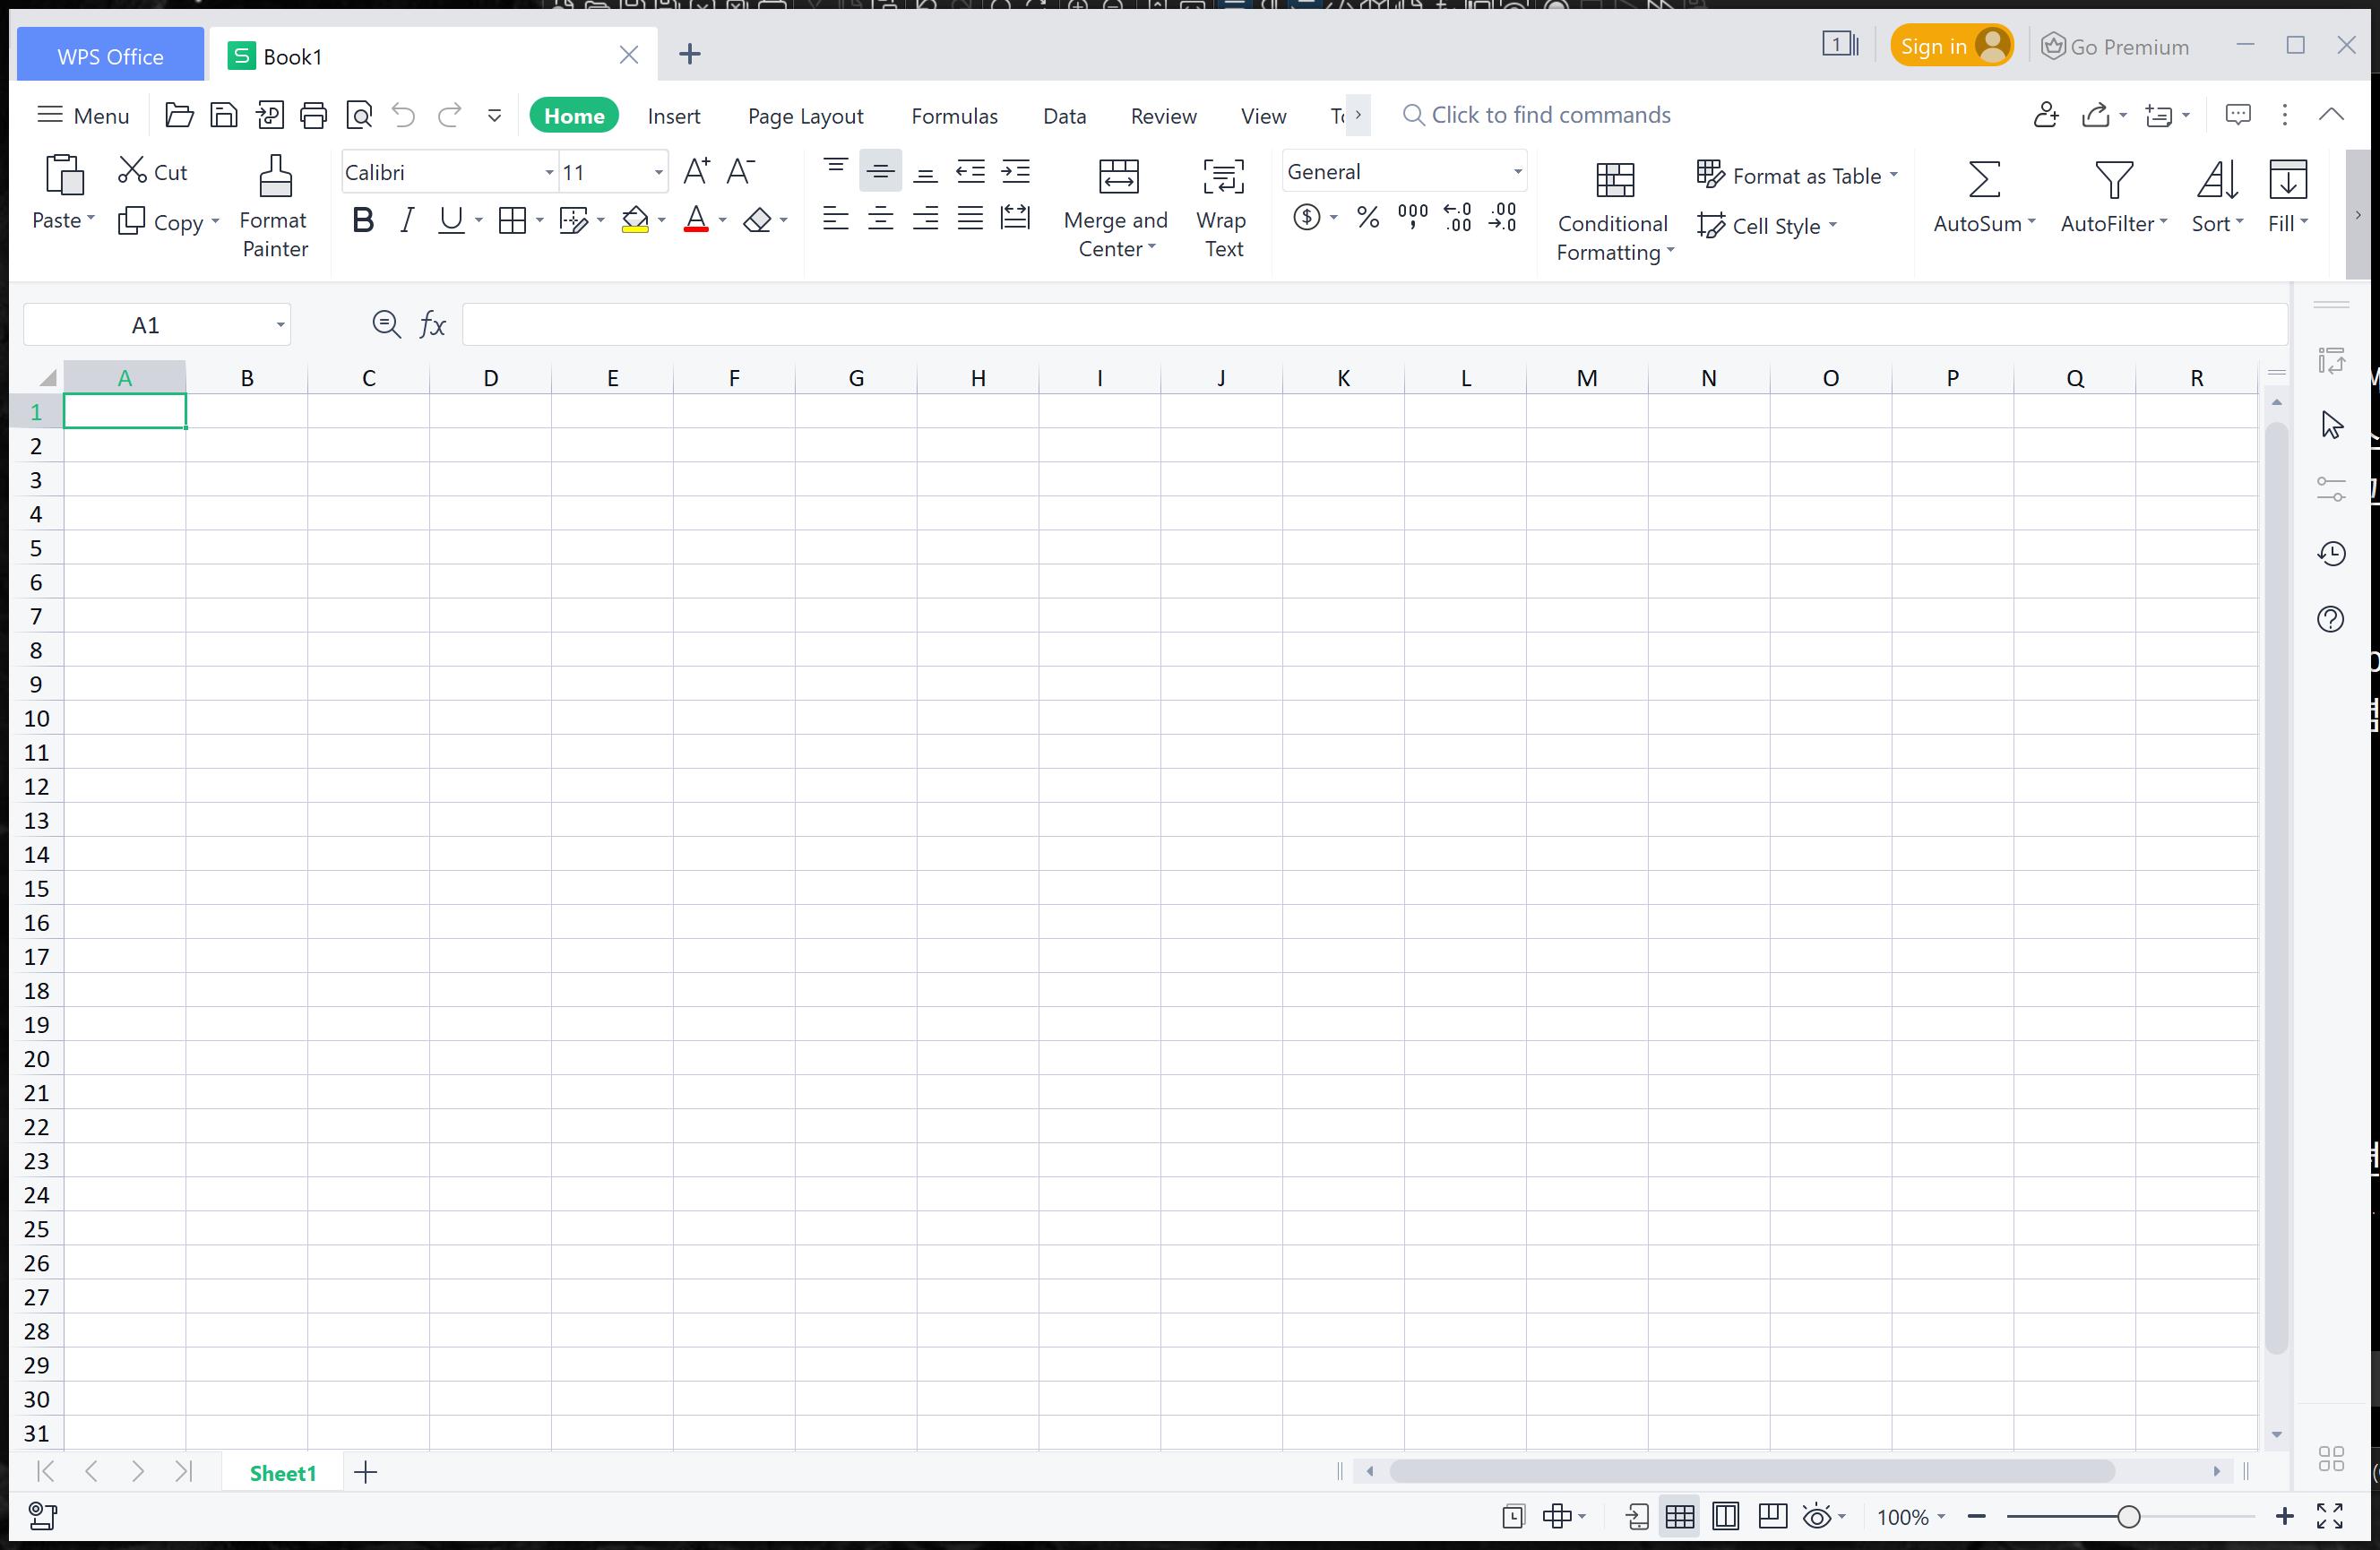Click Format as Table
2380x1550 pixels.
tap(1797, 176)
